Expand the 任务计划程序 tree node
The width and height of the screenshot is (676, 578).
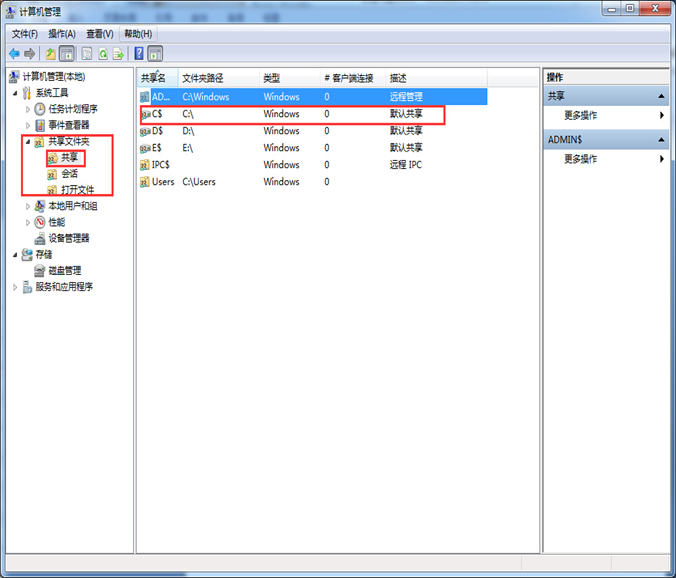click(x=28, y=109)
